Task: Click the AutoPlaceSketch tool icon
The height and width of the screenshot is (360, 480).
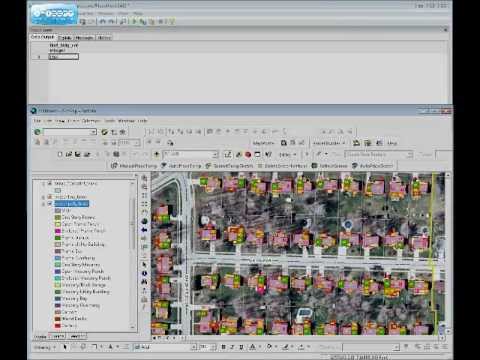Action: (x=355, y=166)
